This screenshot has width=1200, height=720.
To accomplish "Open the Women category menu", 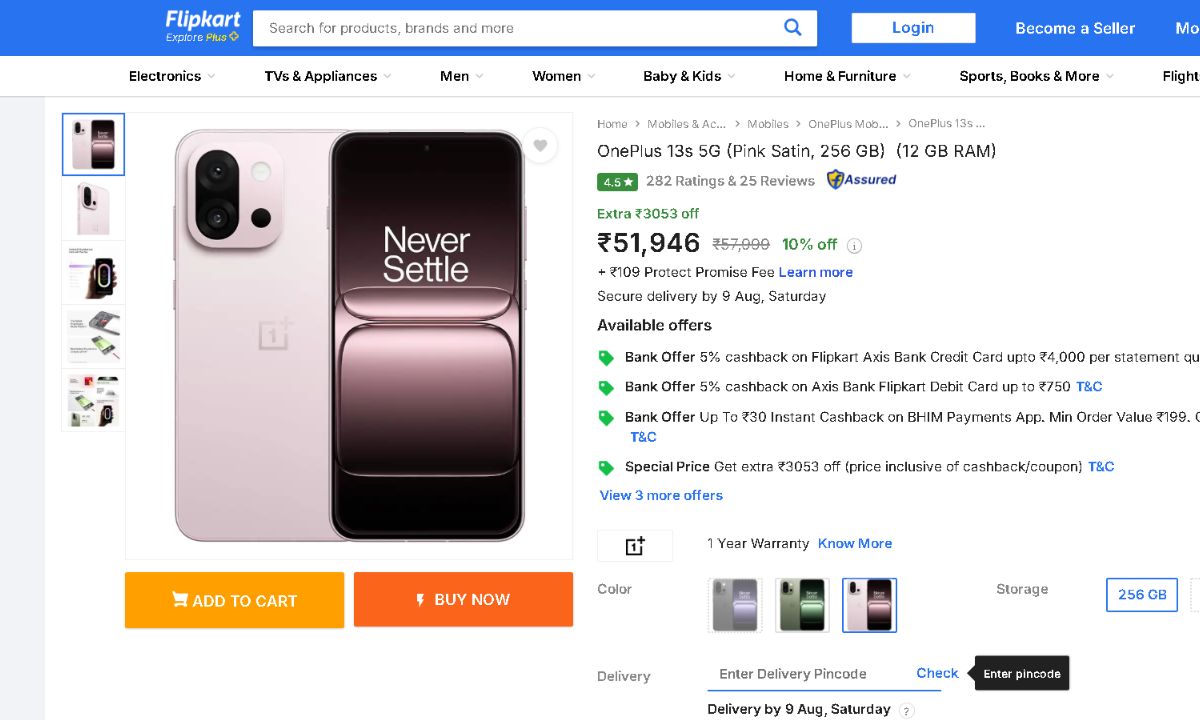I will click(x=563, y=76).
